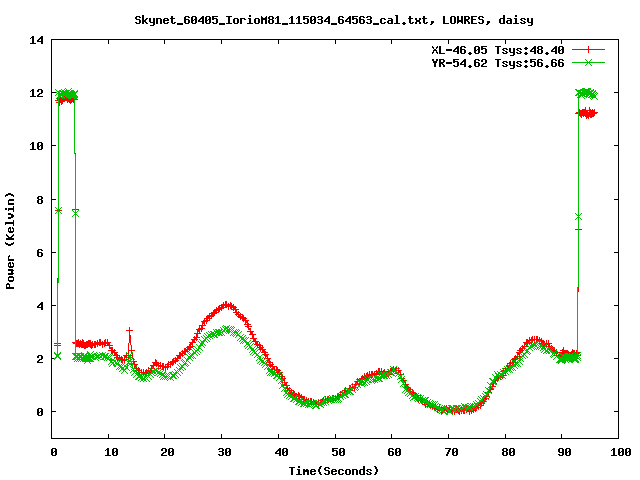Click the y-axis tick label "2"

(x=40, y=359)
